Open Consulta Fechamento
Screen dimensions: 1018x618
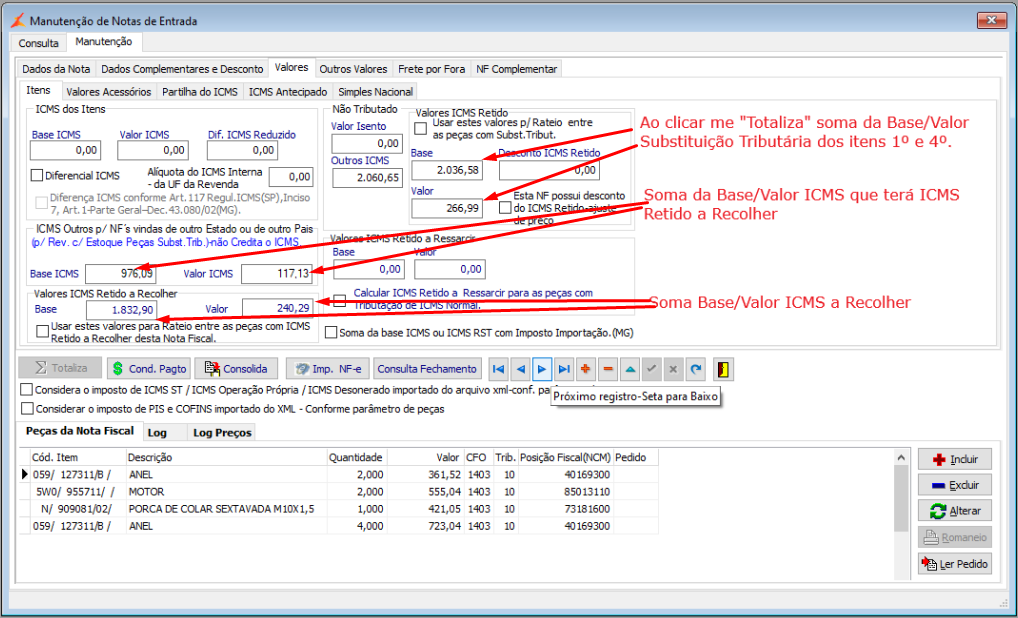point(427,368)
